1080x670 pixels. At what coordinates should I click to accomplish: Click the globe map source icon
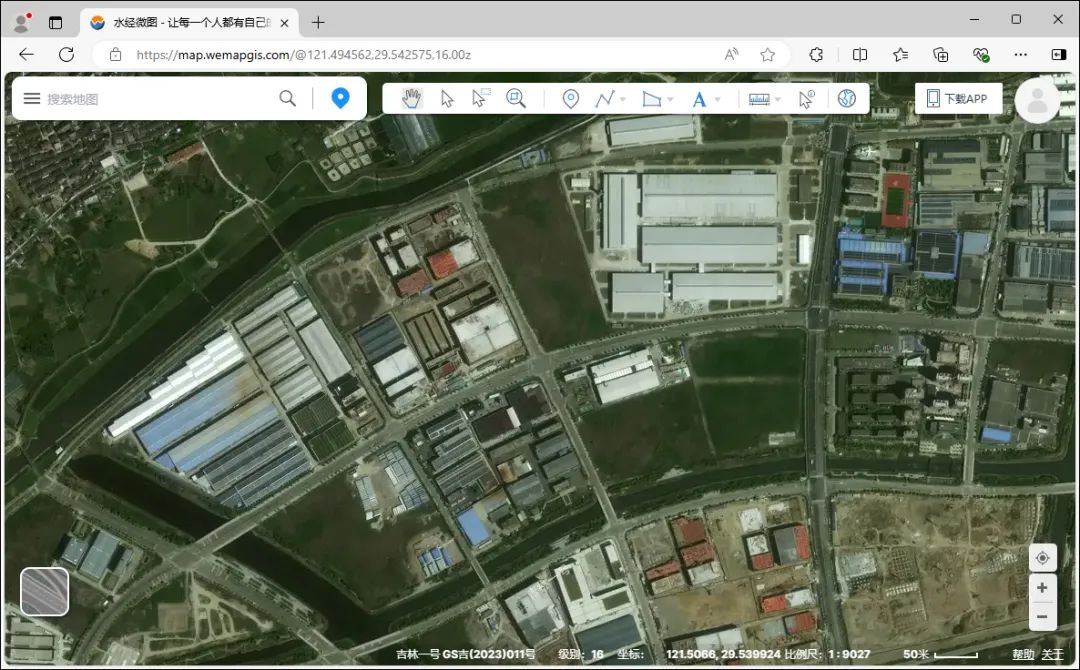click(847, 98)
